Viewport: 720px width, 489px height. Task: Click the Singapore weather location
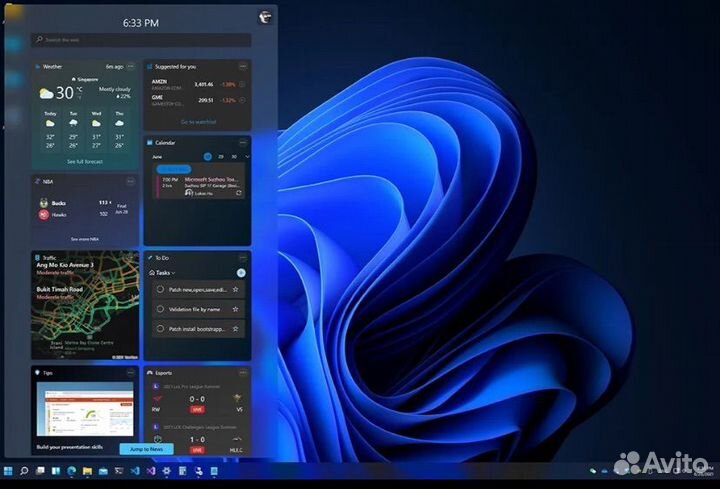coord(84,79)
